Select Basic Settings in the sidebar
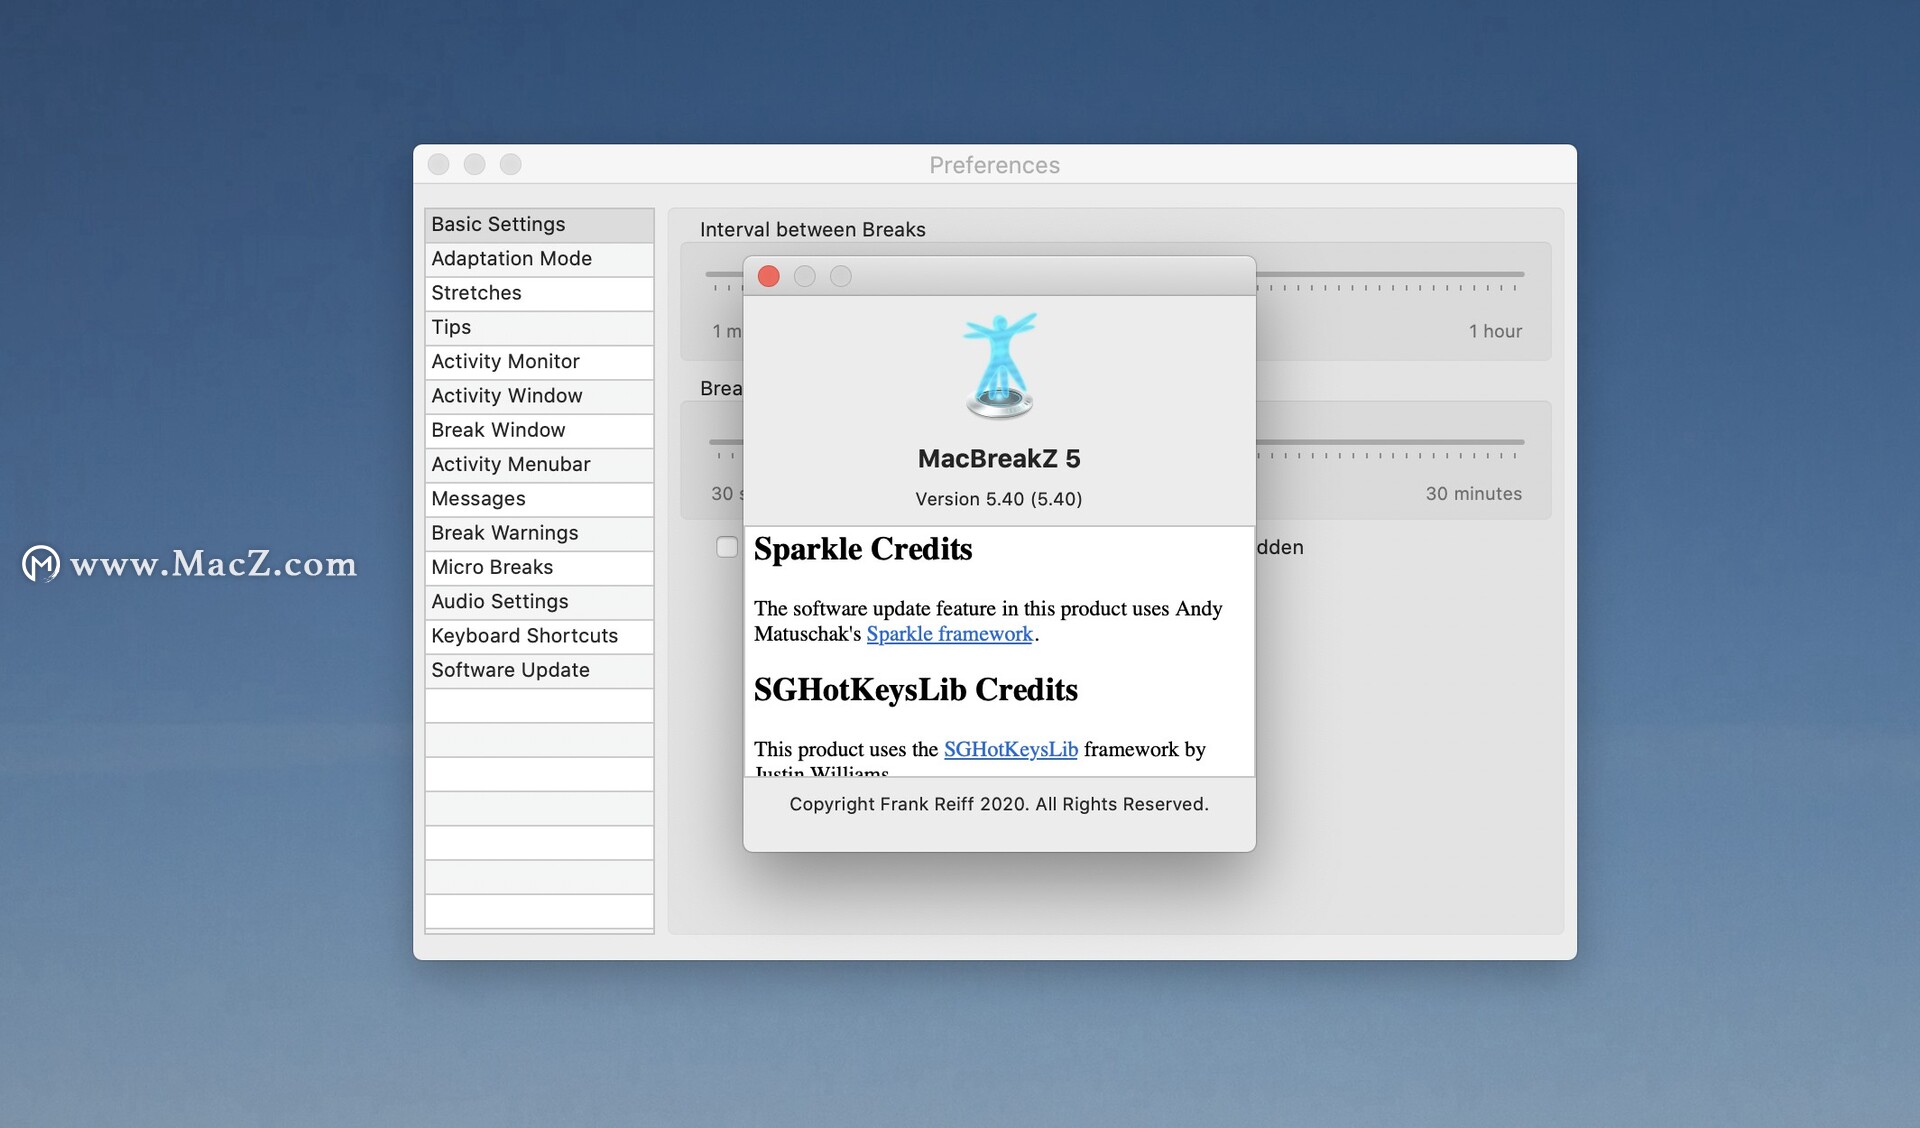Image resolution: width=1920 pixels, height=1128 pixels. [539, 225]
